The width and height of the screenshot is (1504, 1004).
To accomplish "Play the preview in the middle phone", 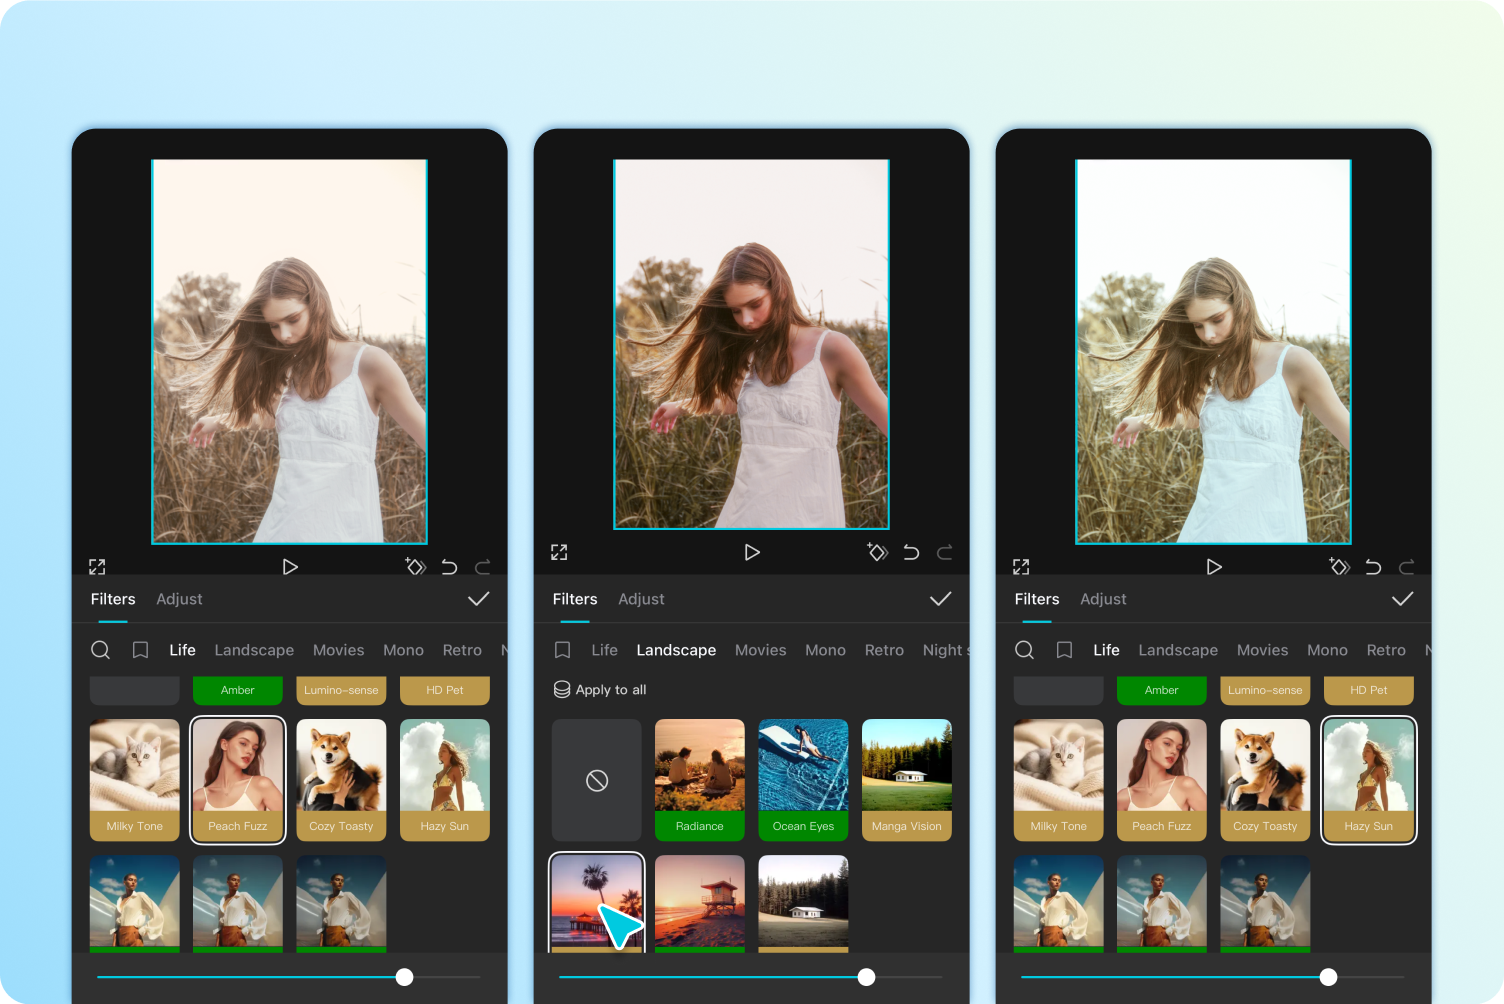I will pyautogui.click(x=752, y=552).
